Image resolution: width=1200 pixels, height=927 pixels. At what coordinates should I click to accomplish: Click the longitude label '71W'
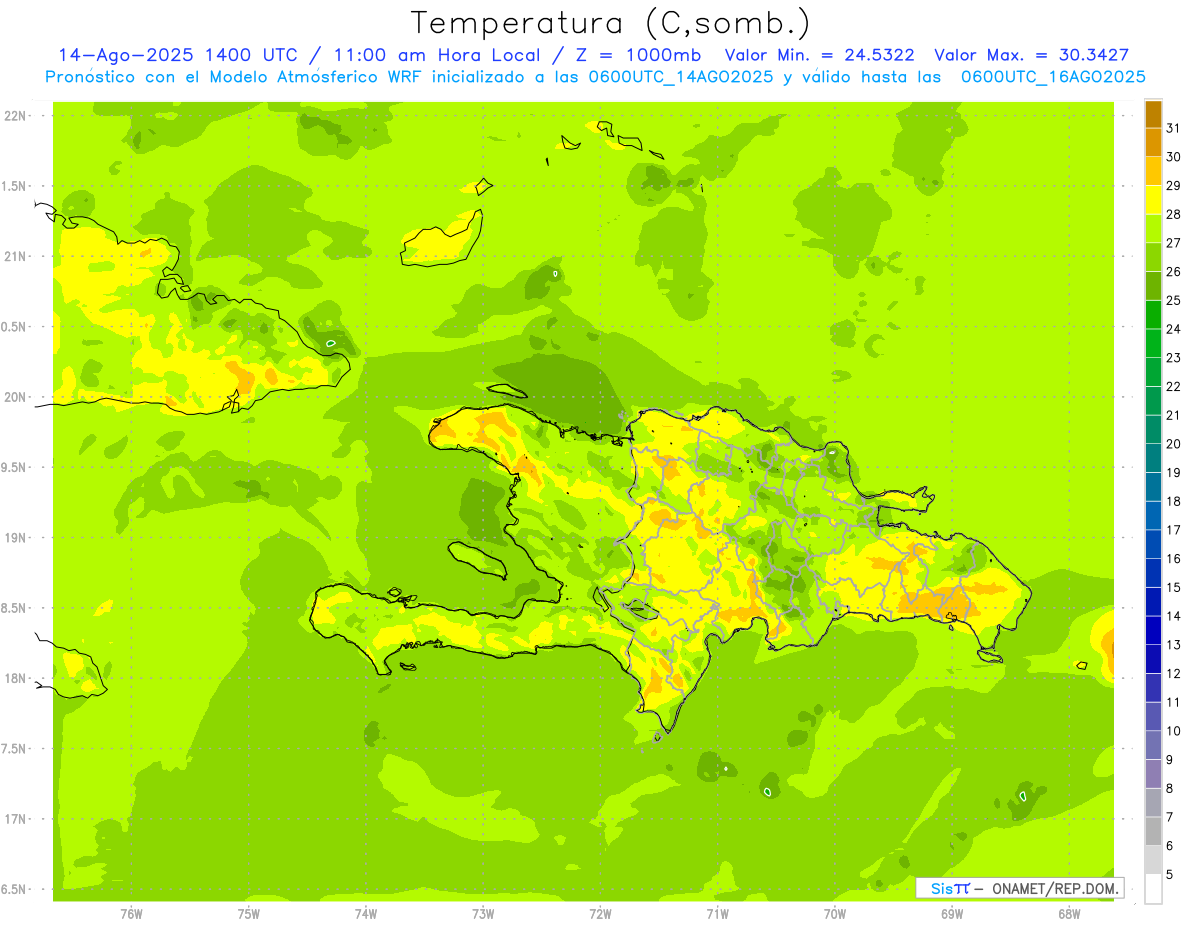tap(717, 914)
